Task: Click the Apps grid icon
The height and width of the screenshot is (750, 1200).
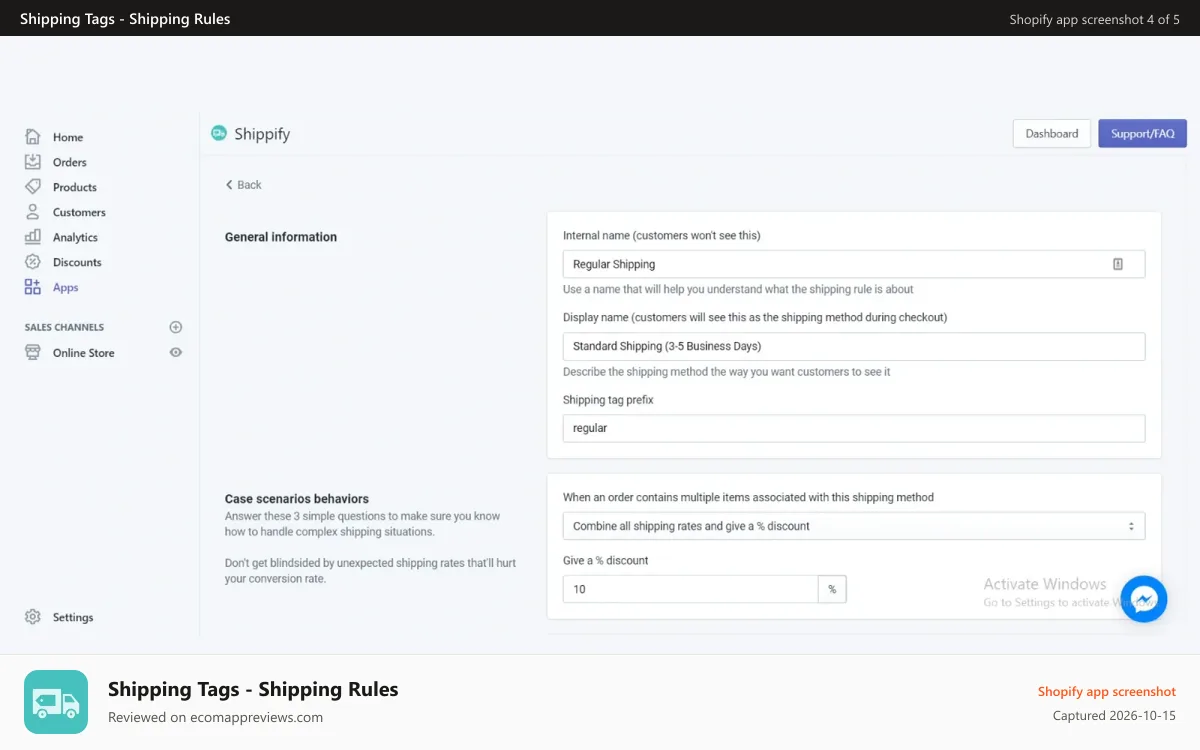Action: point(33,287)
